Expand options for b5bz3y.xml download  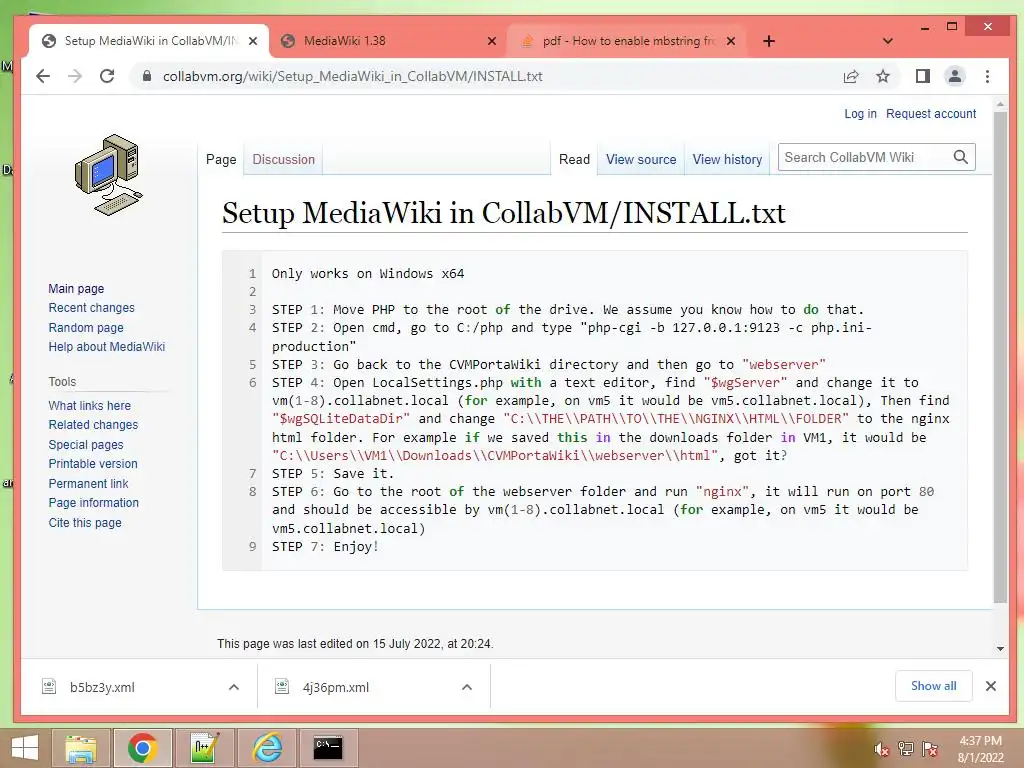(234, 687)
